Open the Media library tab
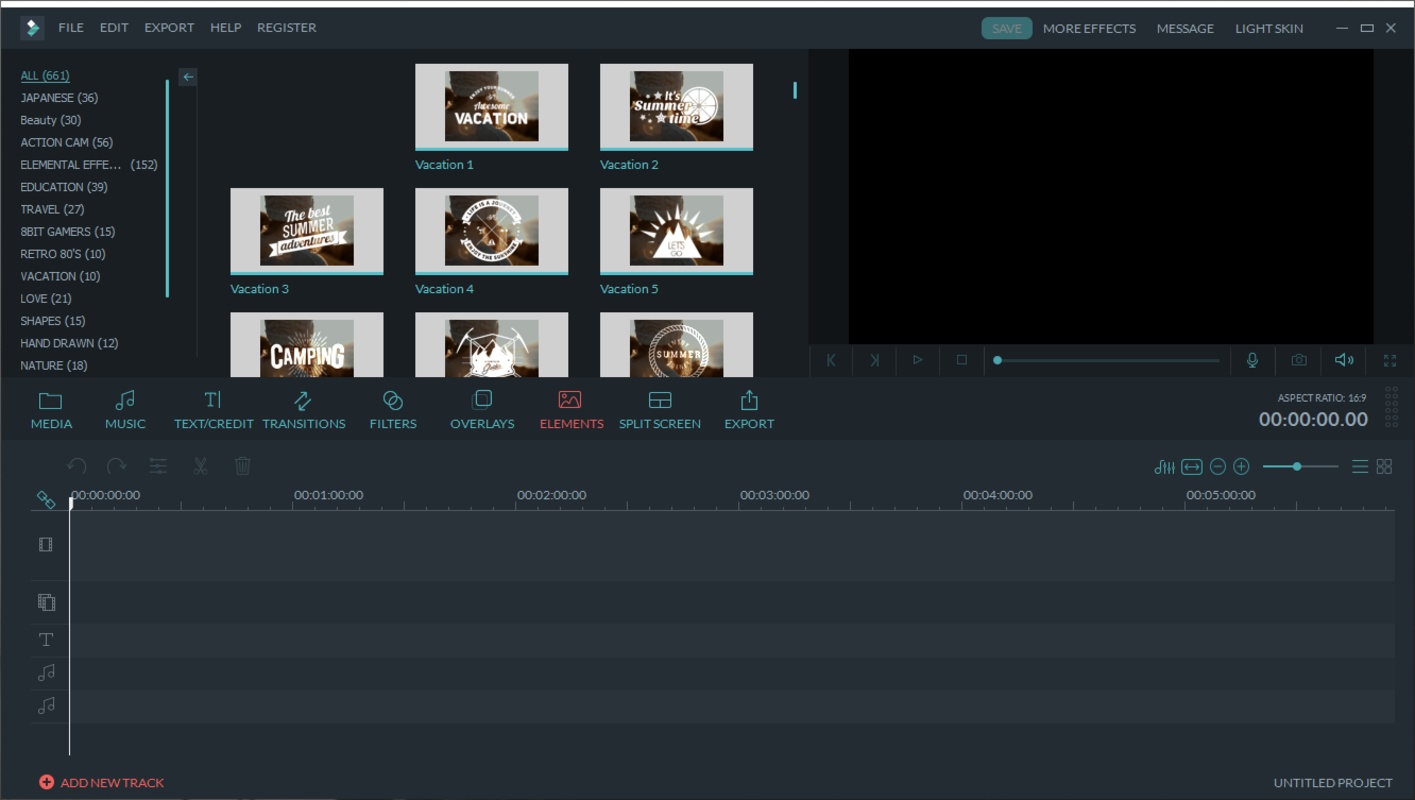 51,410
